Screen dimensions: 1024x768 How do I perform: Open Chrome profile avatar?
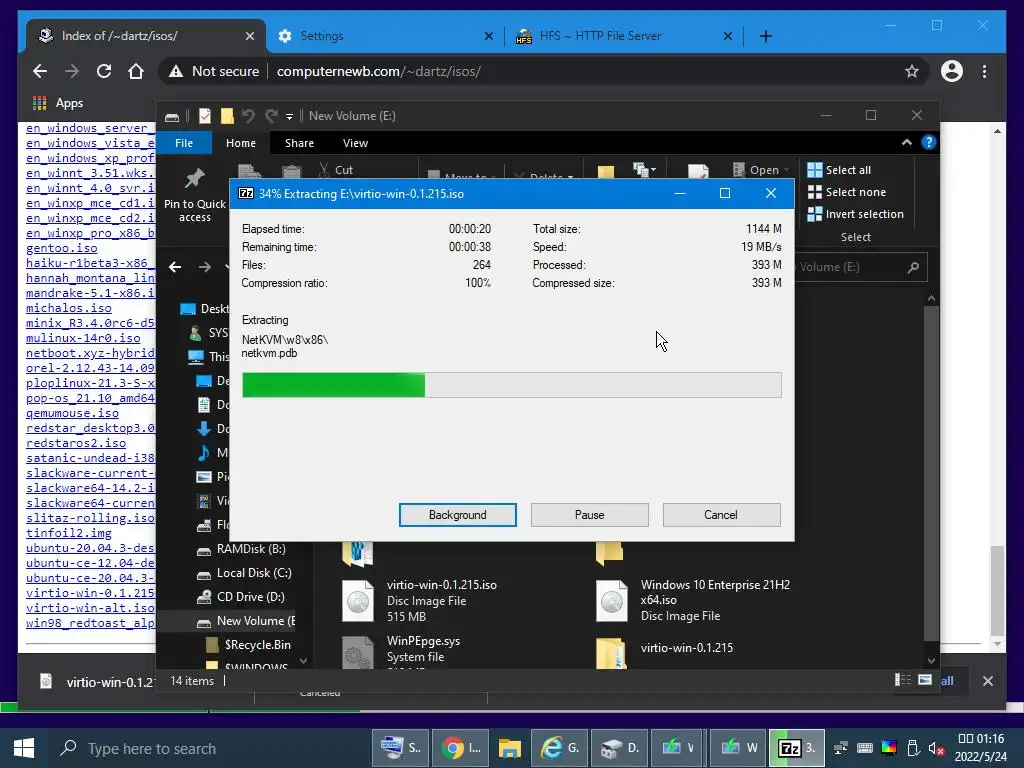[952, 71]
